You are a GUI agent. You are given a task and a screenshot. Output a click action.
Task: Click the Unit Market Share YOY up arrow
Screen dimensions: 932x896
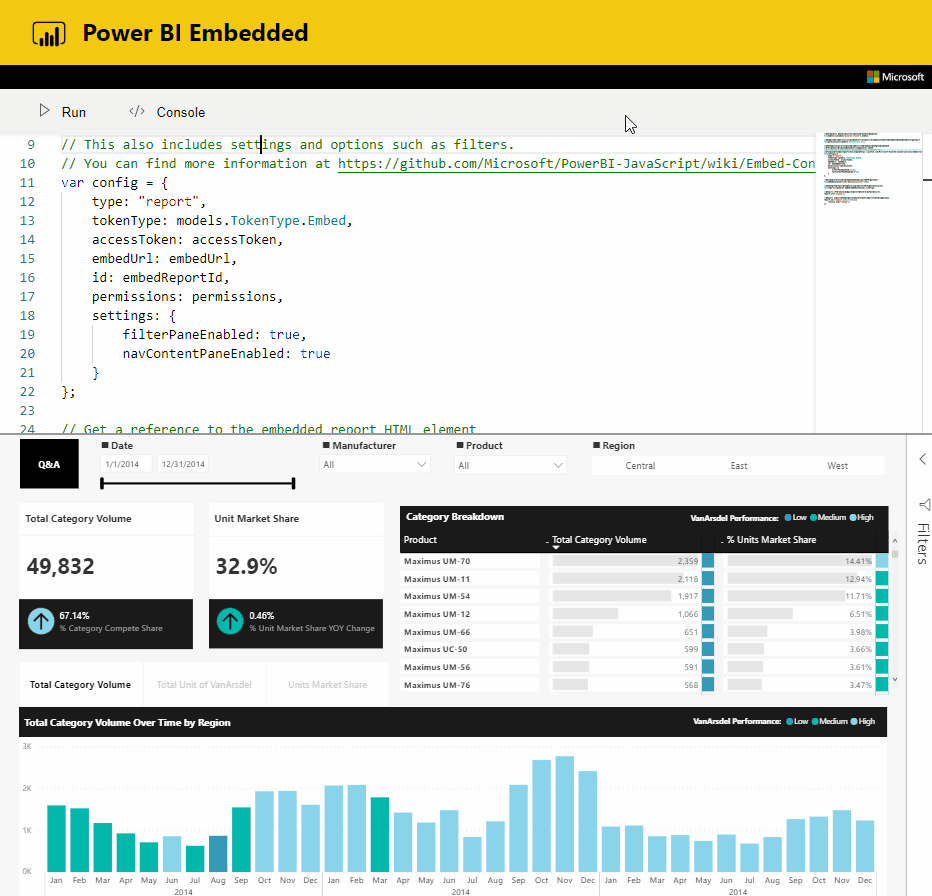(x=230, y=621)
